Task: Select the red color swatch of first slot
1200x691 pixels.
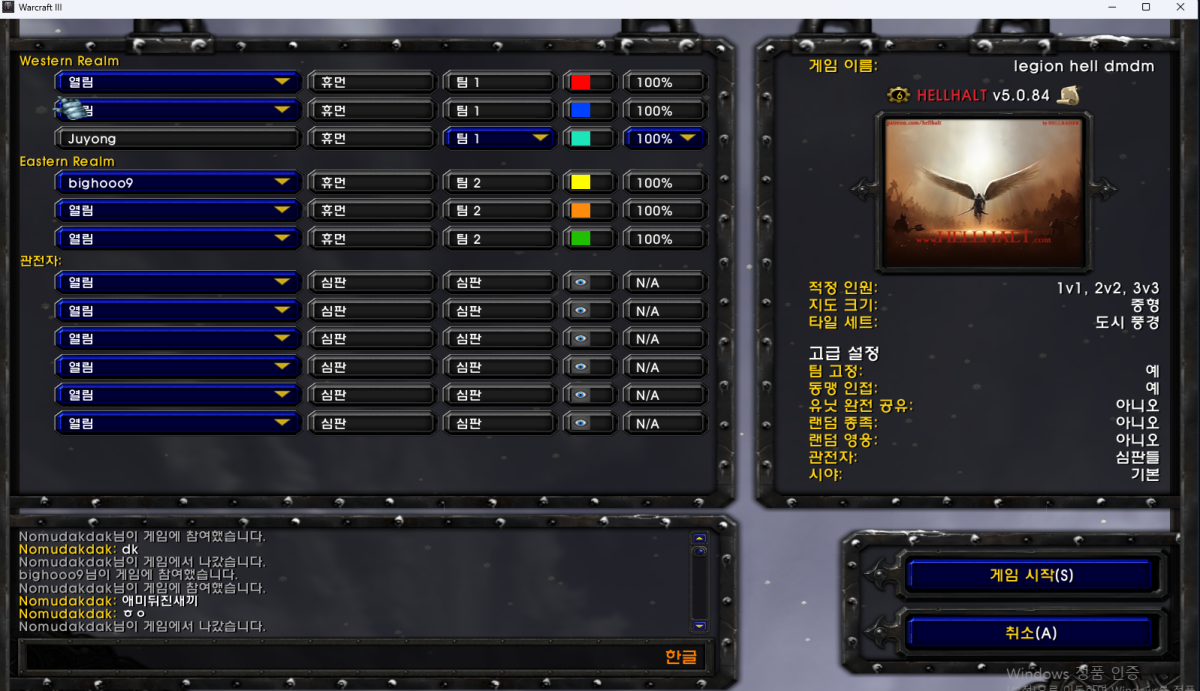Action: tap(580, 82)
